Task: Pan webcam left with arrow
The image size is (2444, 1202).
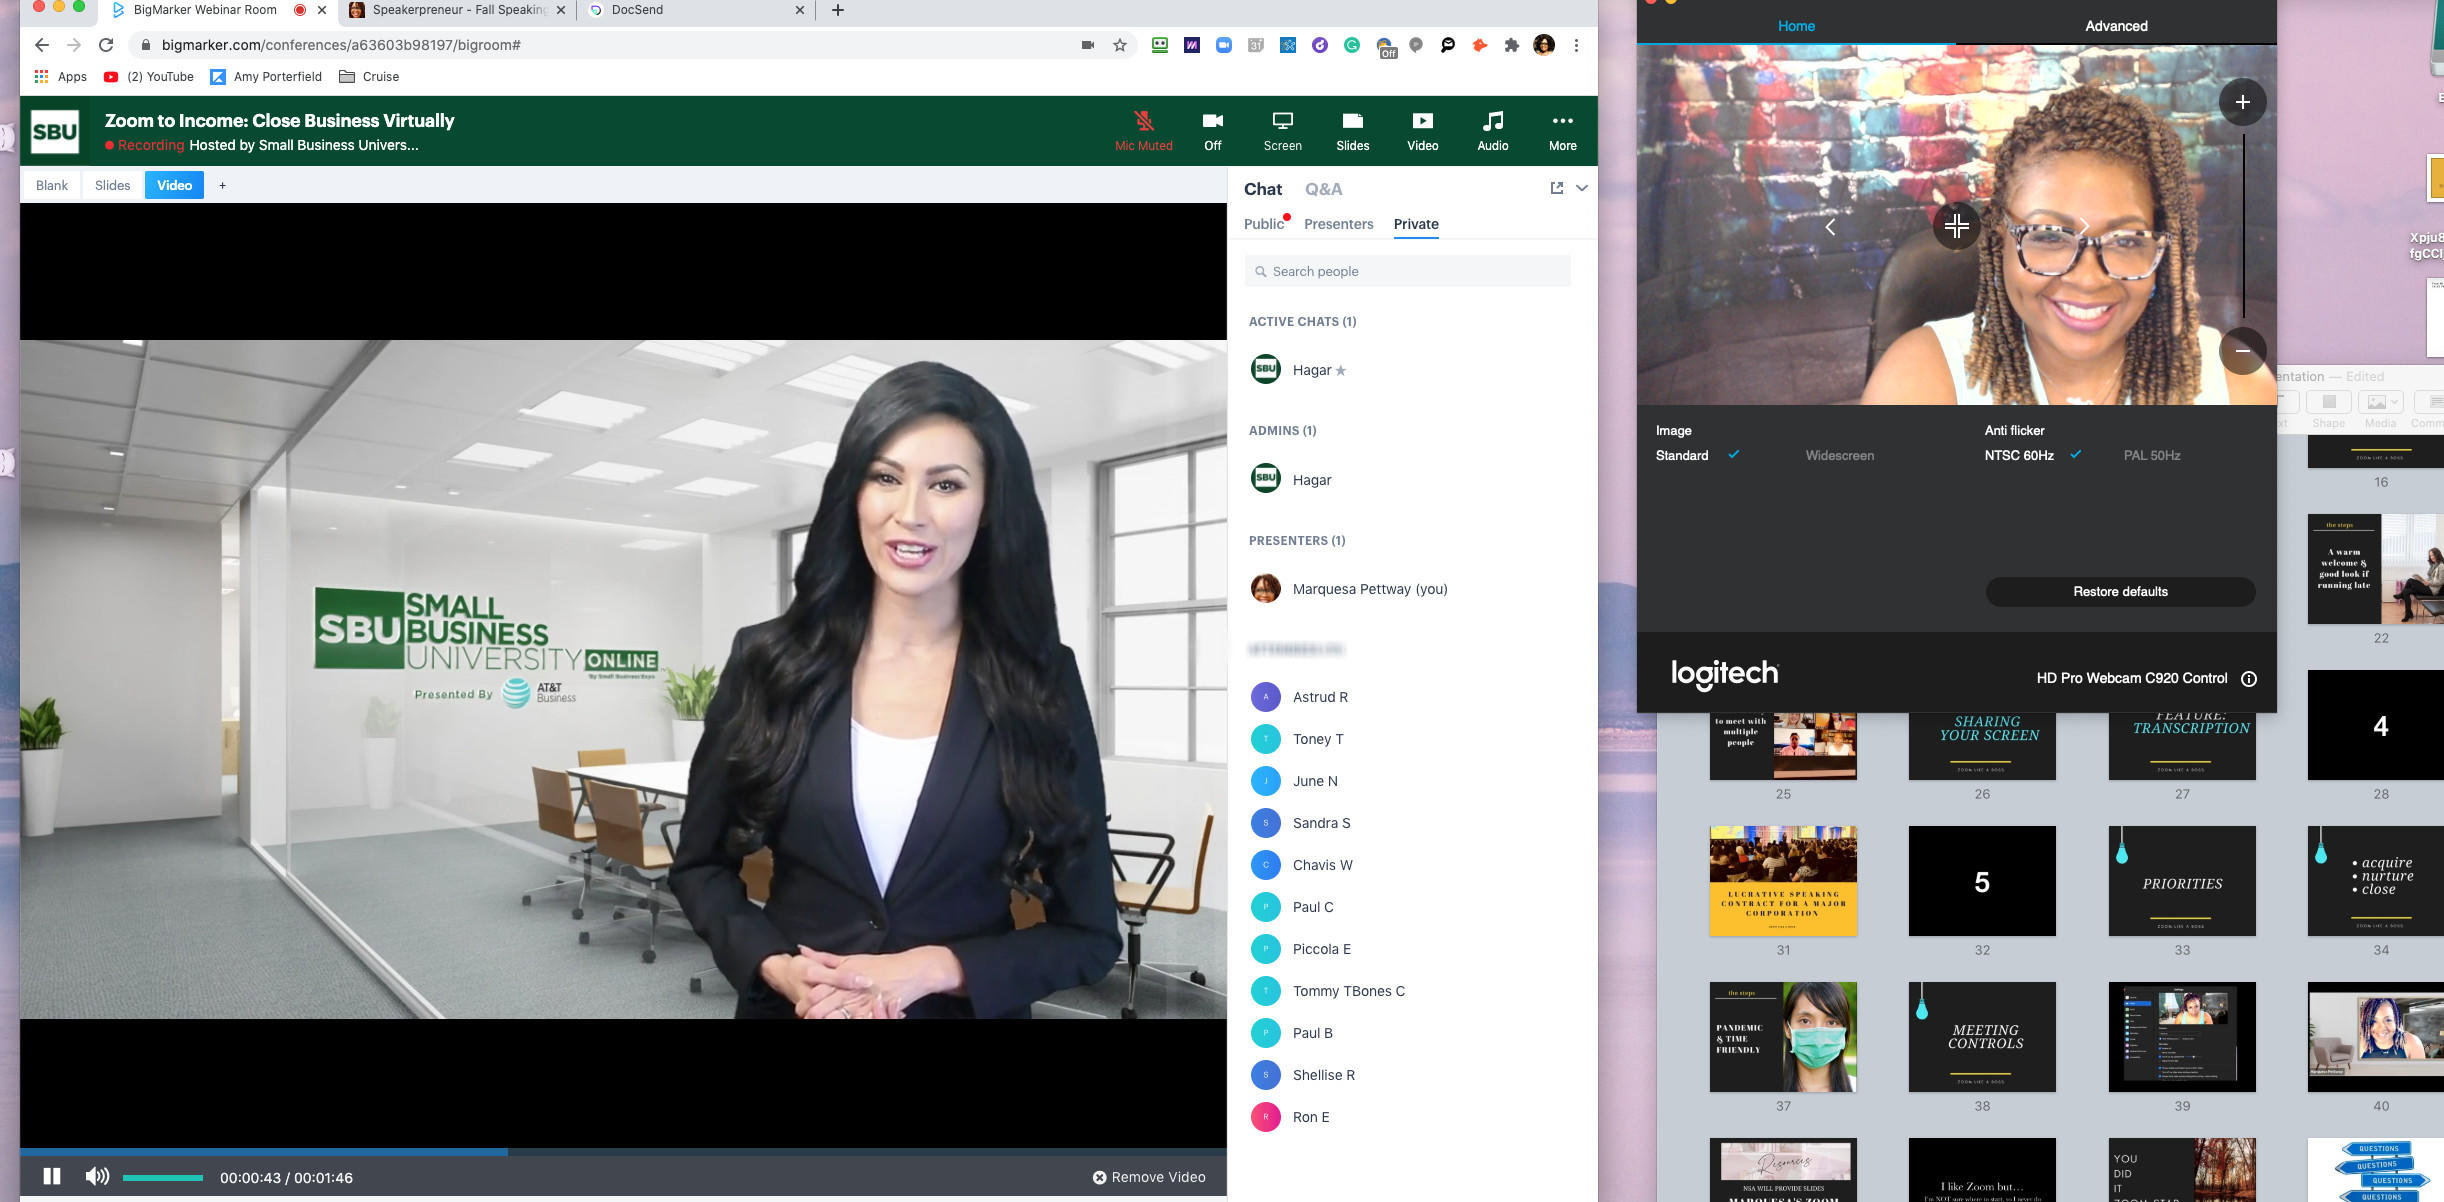Action: click(1830, 227)
